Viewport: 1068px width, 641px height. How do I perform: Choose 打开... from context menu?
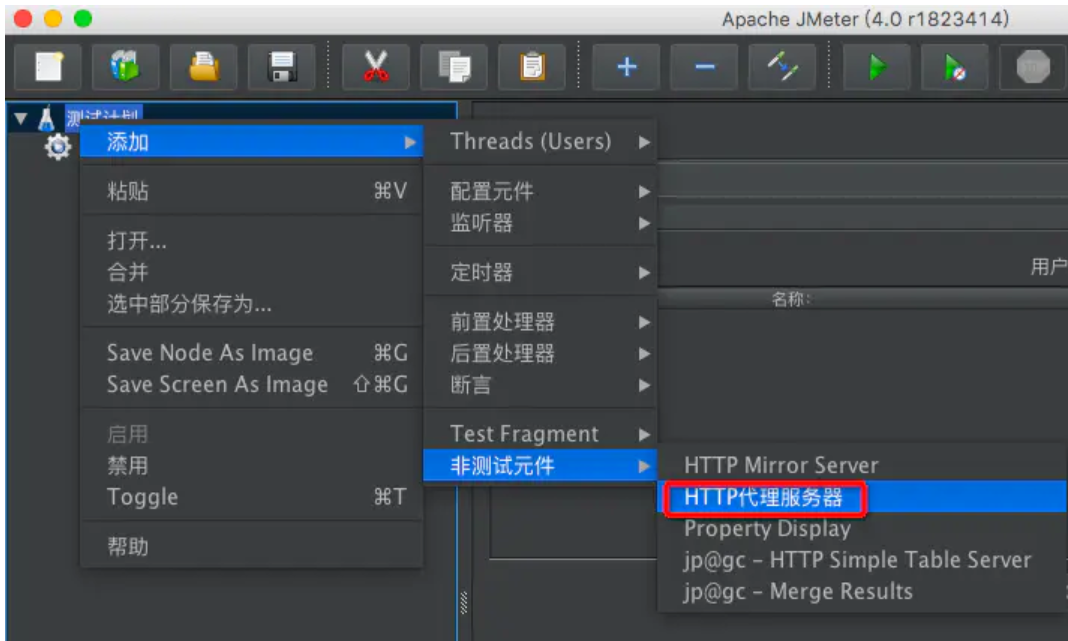pos(251,240)
